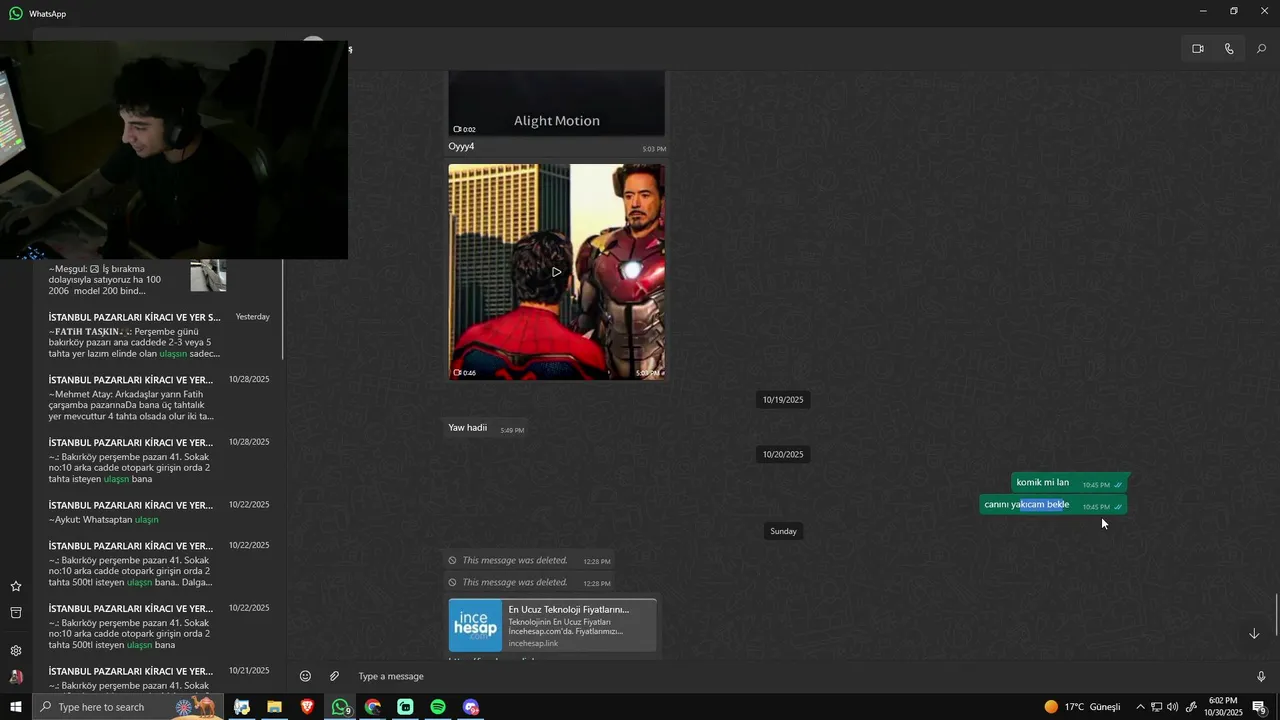Click the 10/20/2025 date separator
This screenshot has width=1280, height=720.
pyautogui.click(x=783, y=455)
